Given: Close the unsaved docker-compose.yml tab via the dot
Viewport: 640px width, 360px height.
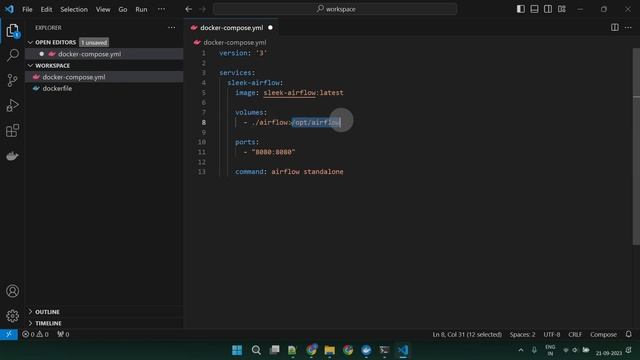Looking at the screenshot, I should [270, 28].
